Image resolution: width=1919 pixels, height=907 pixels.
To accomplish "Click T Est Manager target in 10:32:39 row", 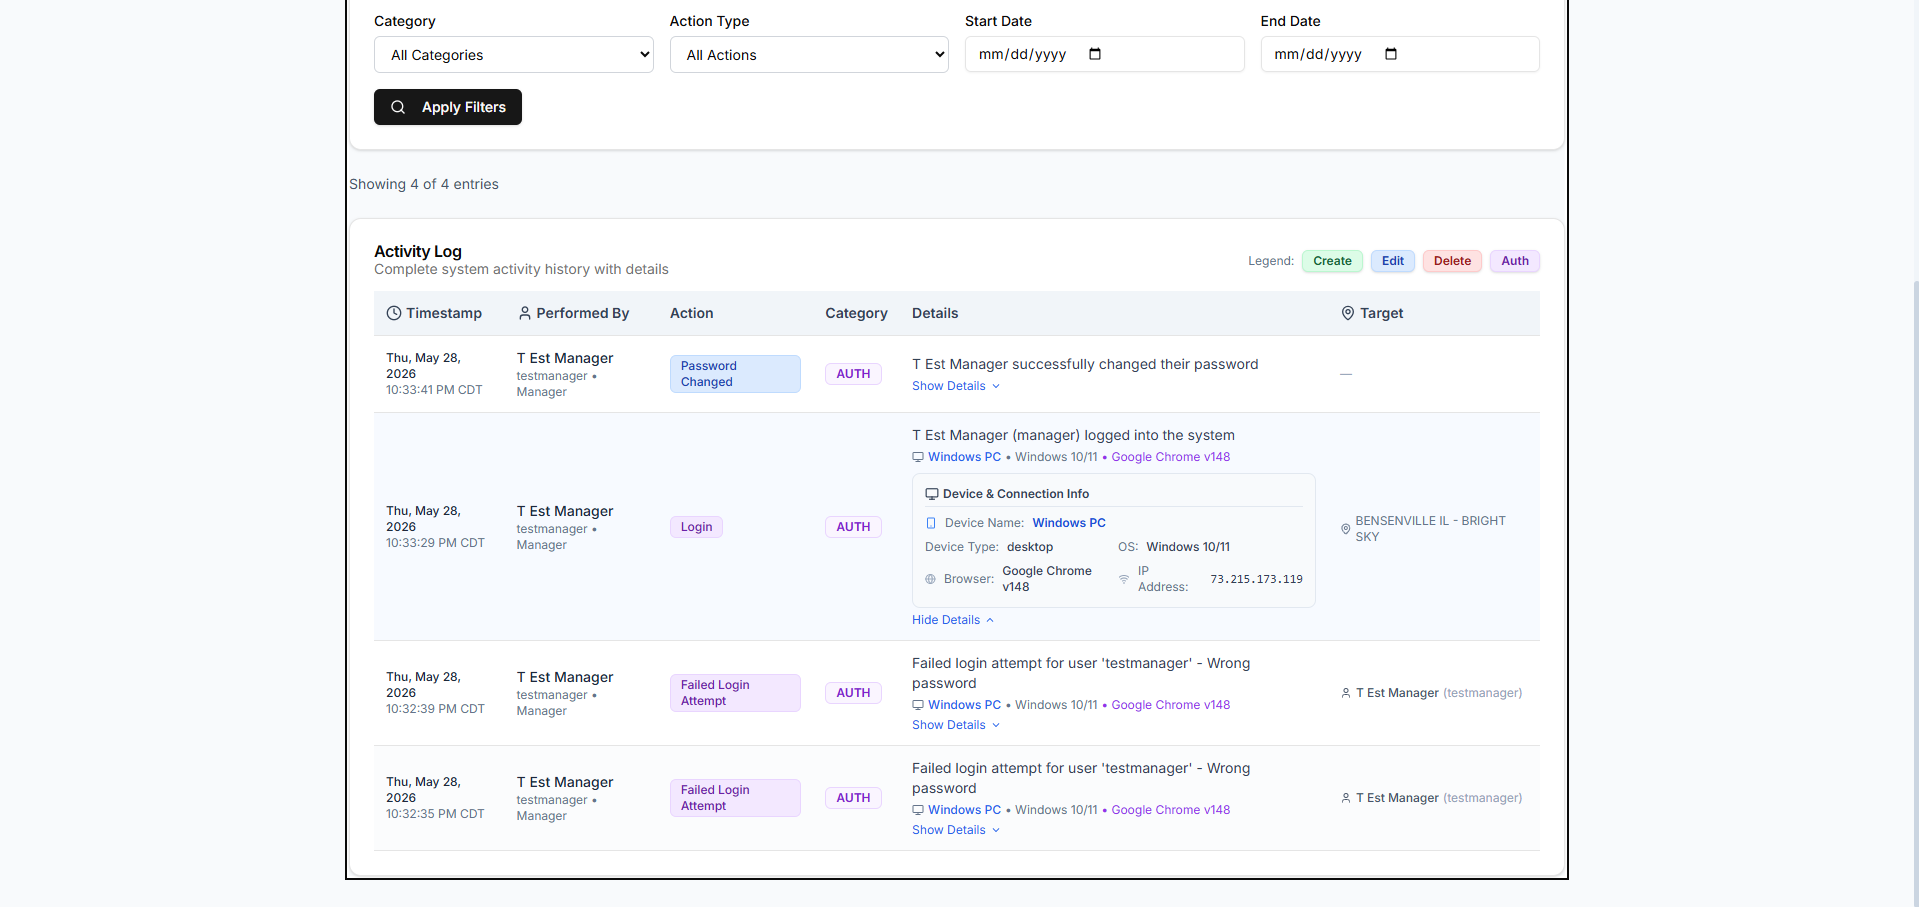I will point(1397,693).
